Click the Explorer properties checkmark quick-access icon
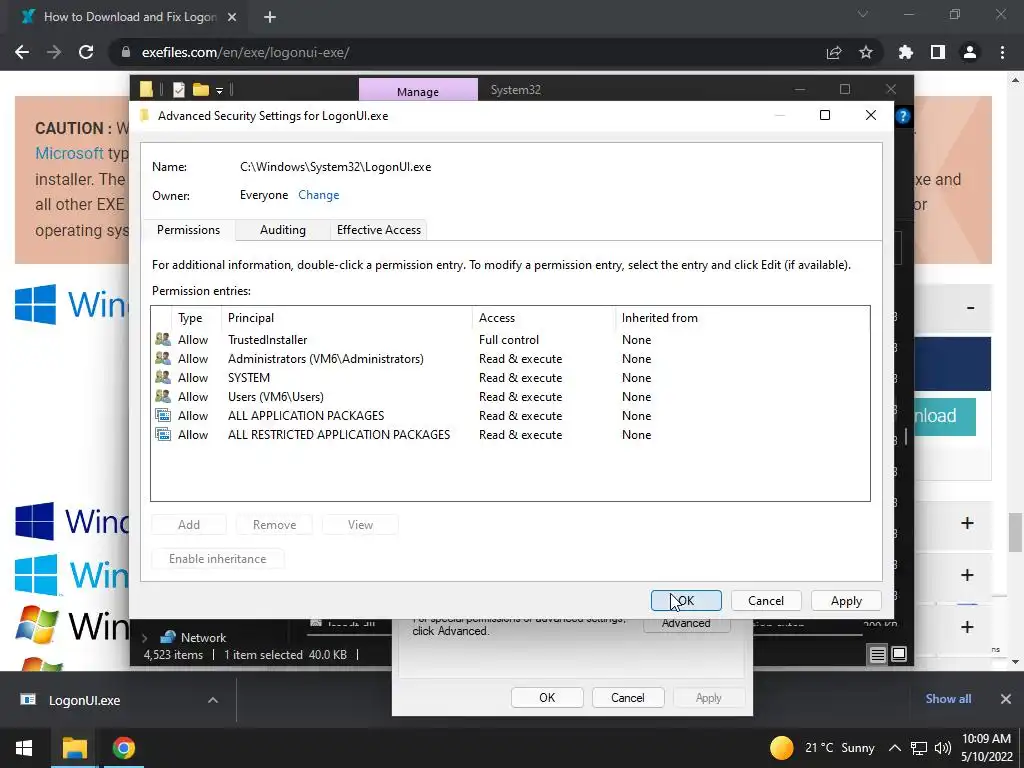This screenshot has height=768, width=1024. tap(179, 89)
